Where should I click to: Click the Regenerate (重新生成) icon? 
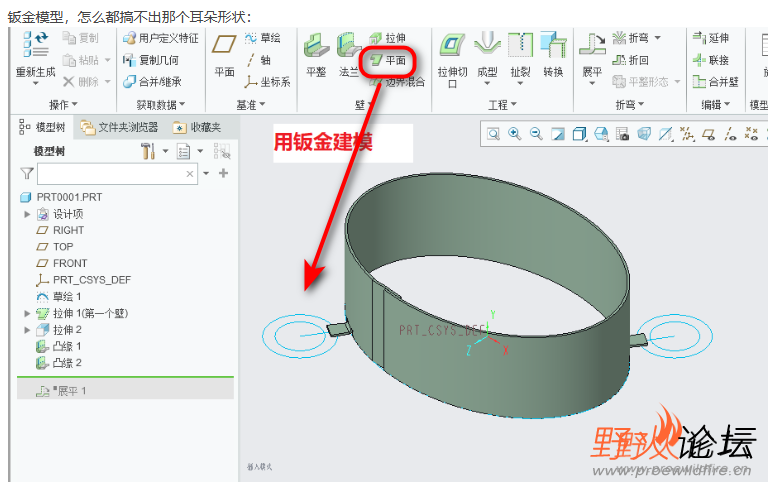pos(35,44)
